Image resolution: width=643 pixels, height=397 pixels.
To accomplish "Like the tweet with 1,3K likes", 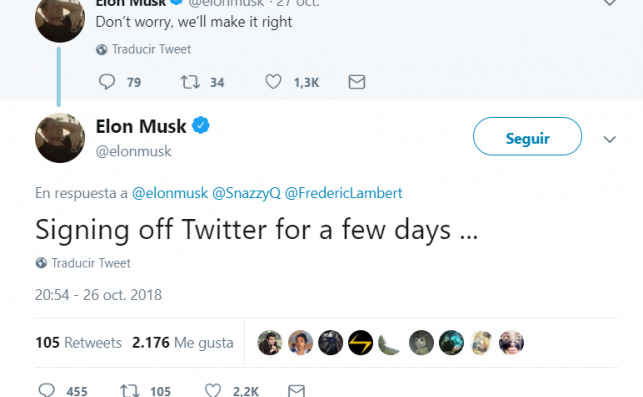I will (273, 82).
